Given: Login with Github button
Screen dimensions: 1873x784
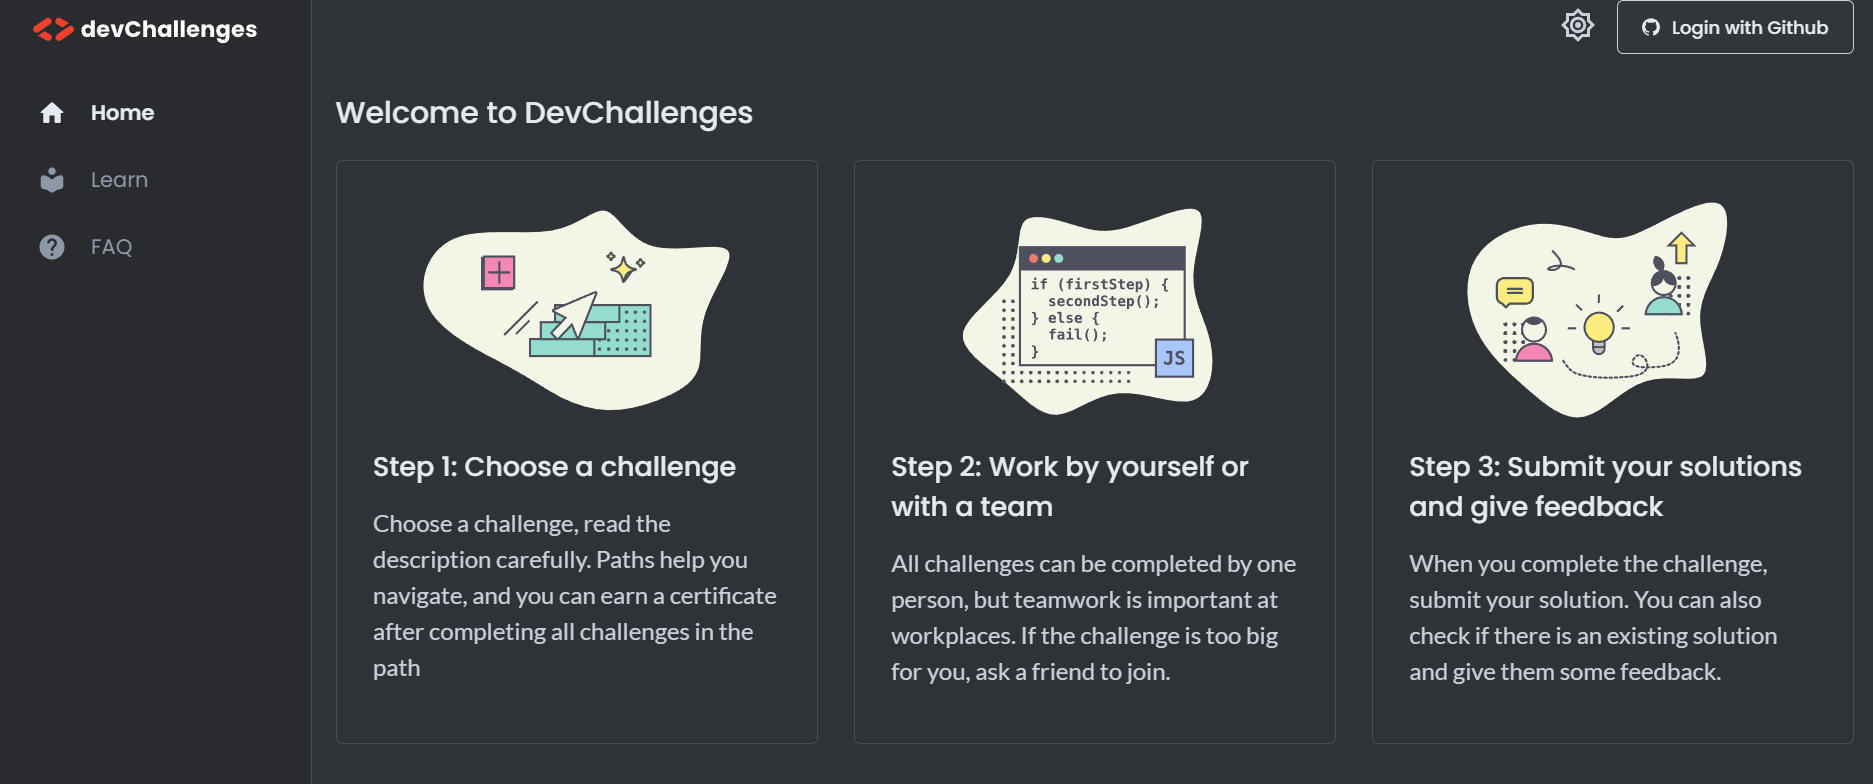Looking at the screenshot, I should click(1735, 28).
